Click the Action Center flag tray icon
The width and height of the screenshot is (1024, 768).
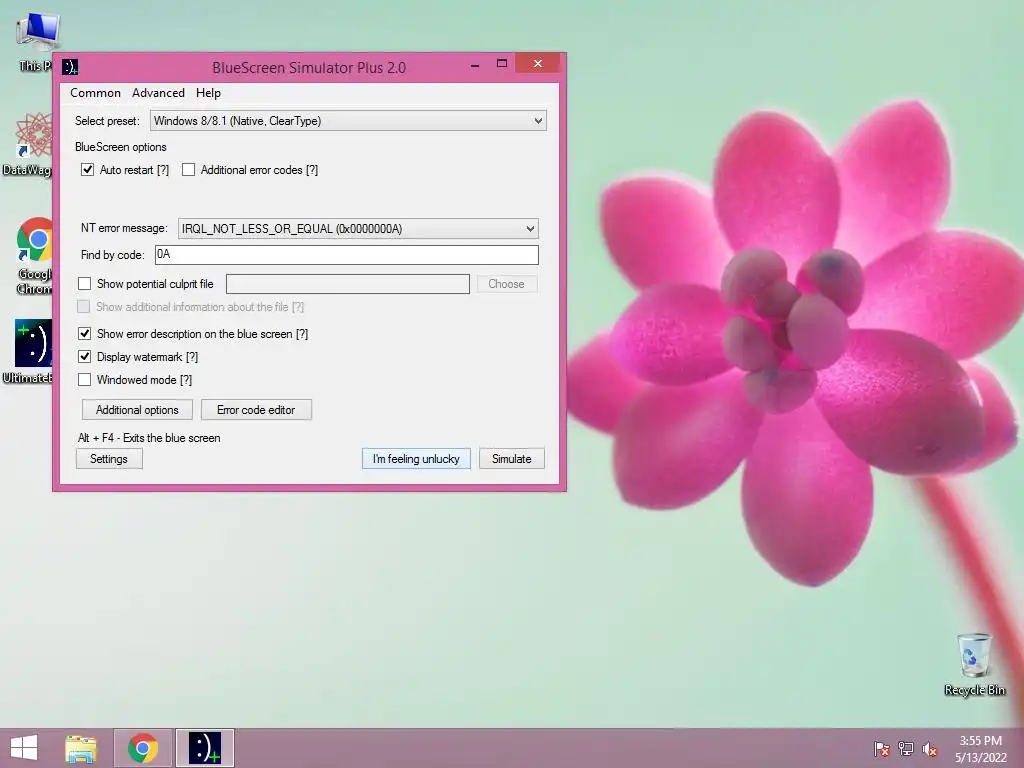pos(881,749)
